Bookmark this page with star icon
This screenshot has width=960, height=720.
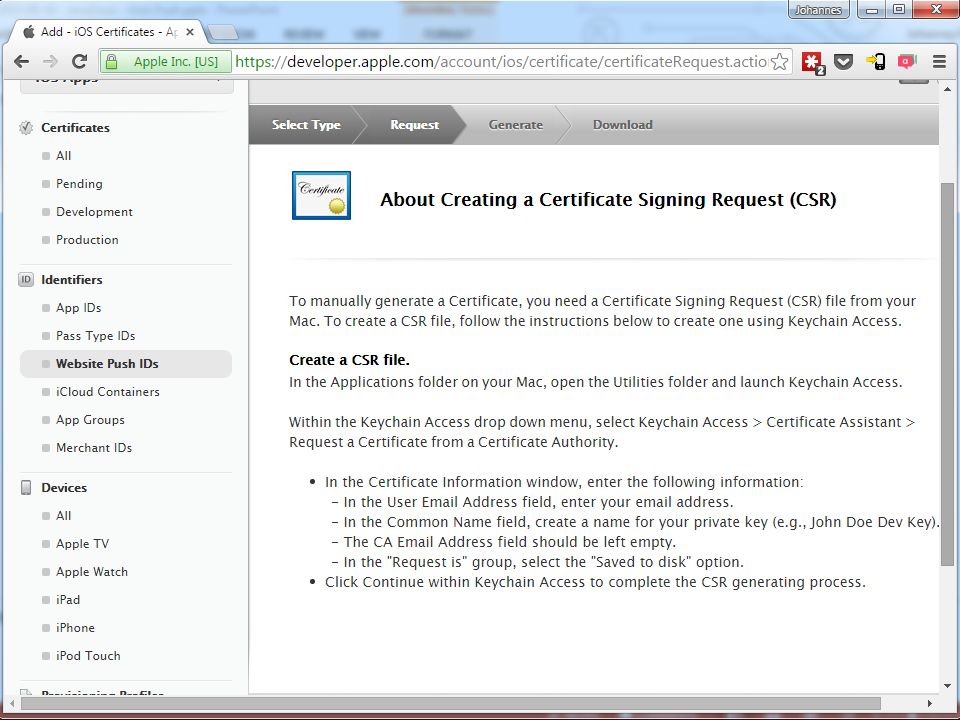tap(779, 61)
